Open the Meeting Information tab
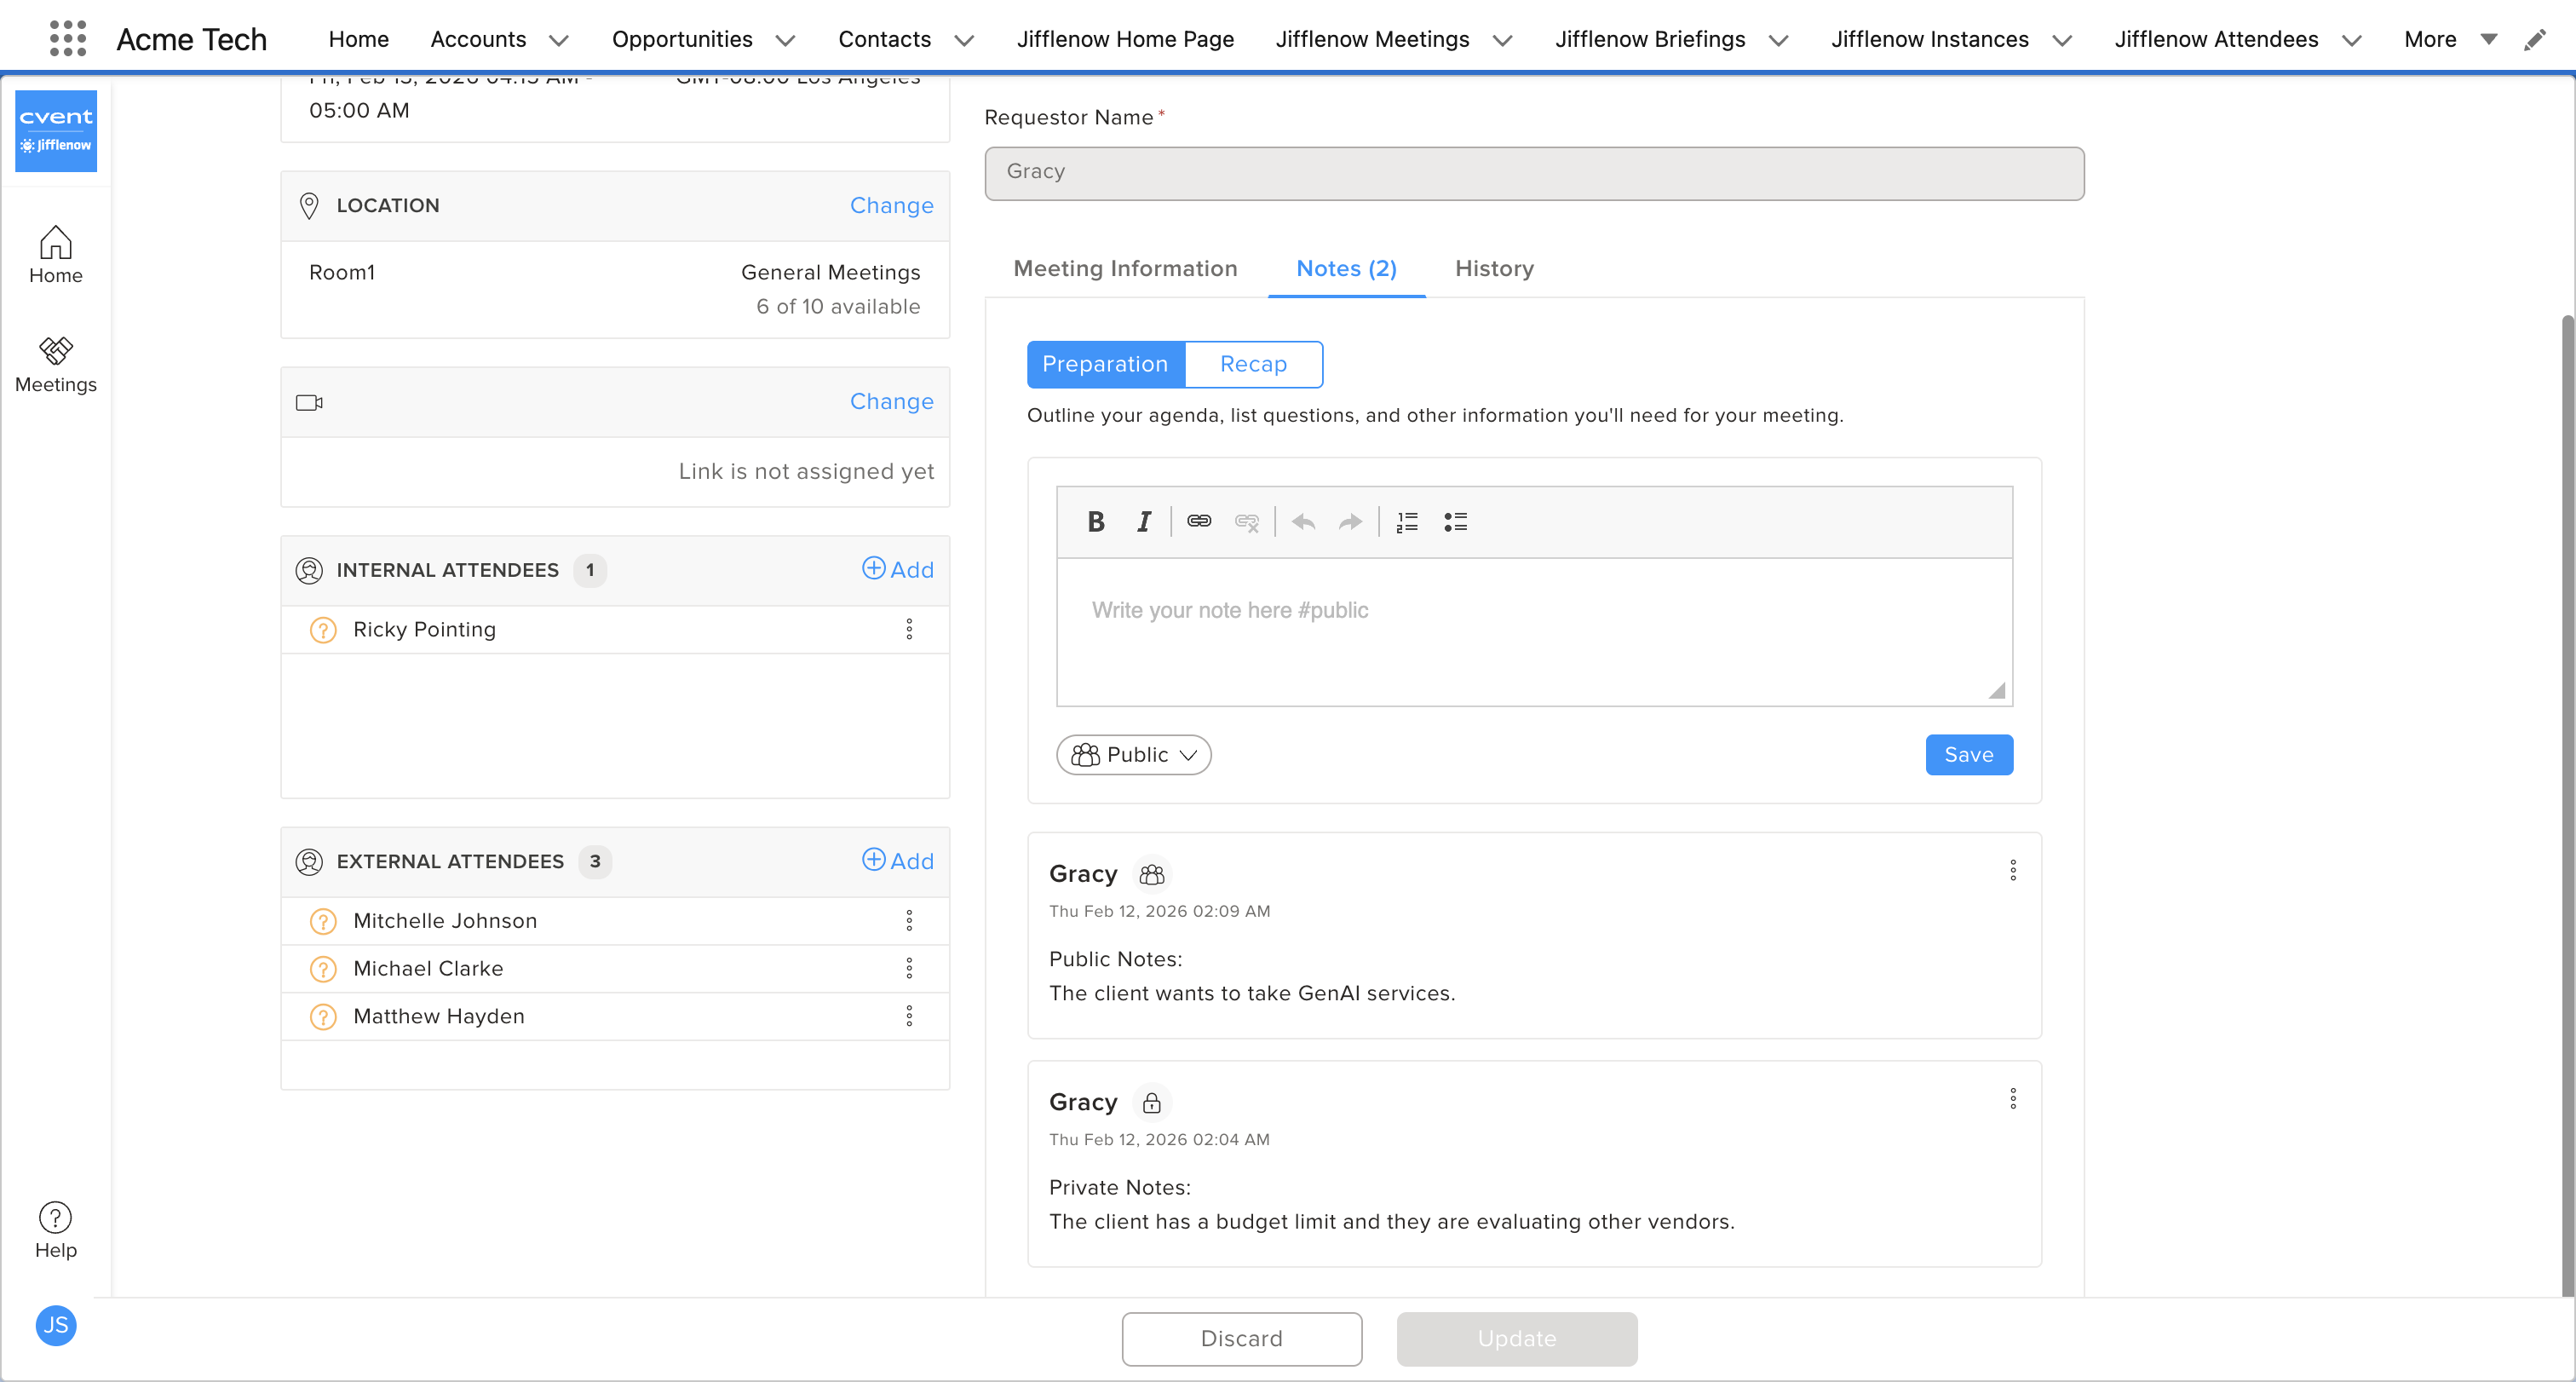Viewport: 2576px width, 1382px height. 1125,268
